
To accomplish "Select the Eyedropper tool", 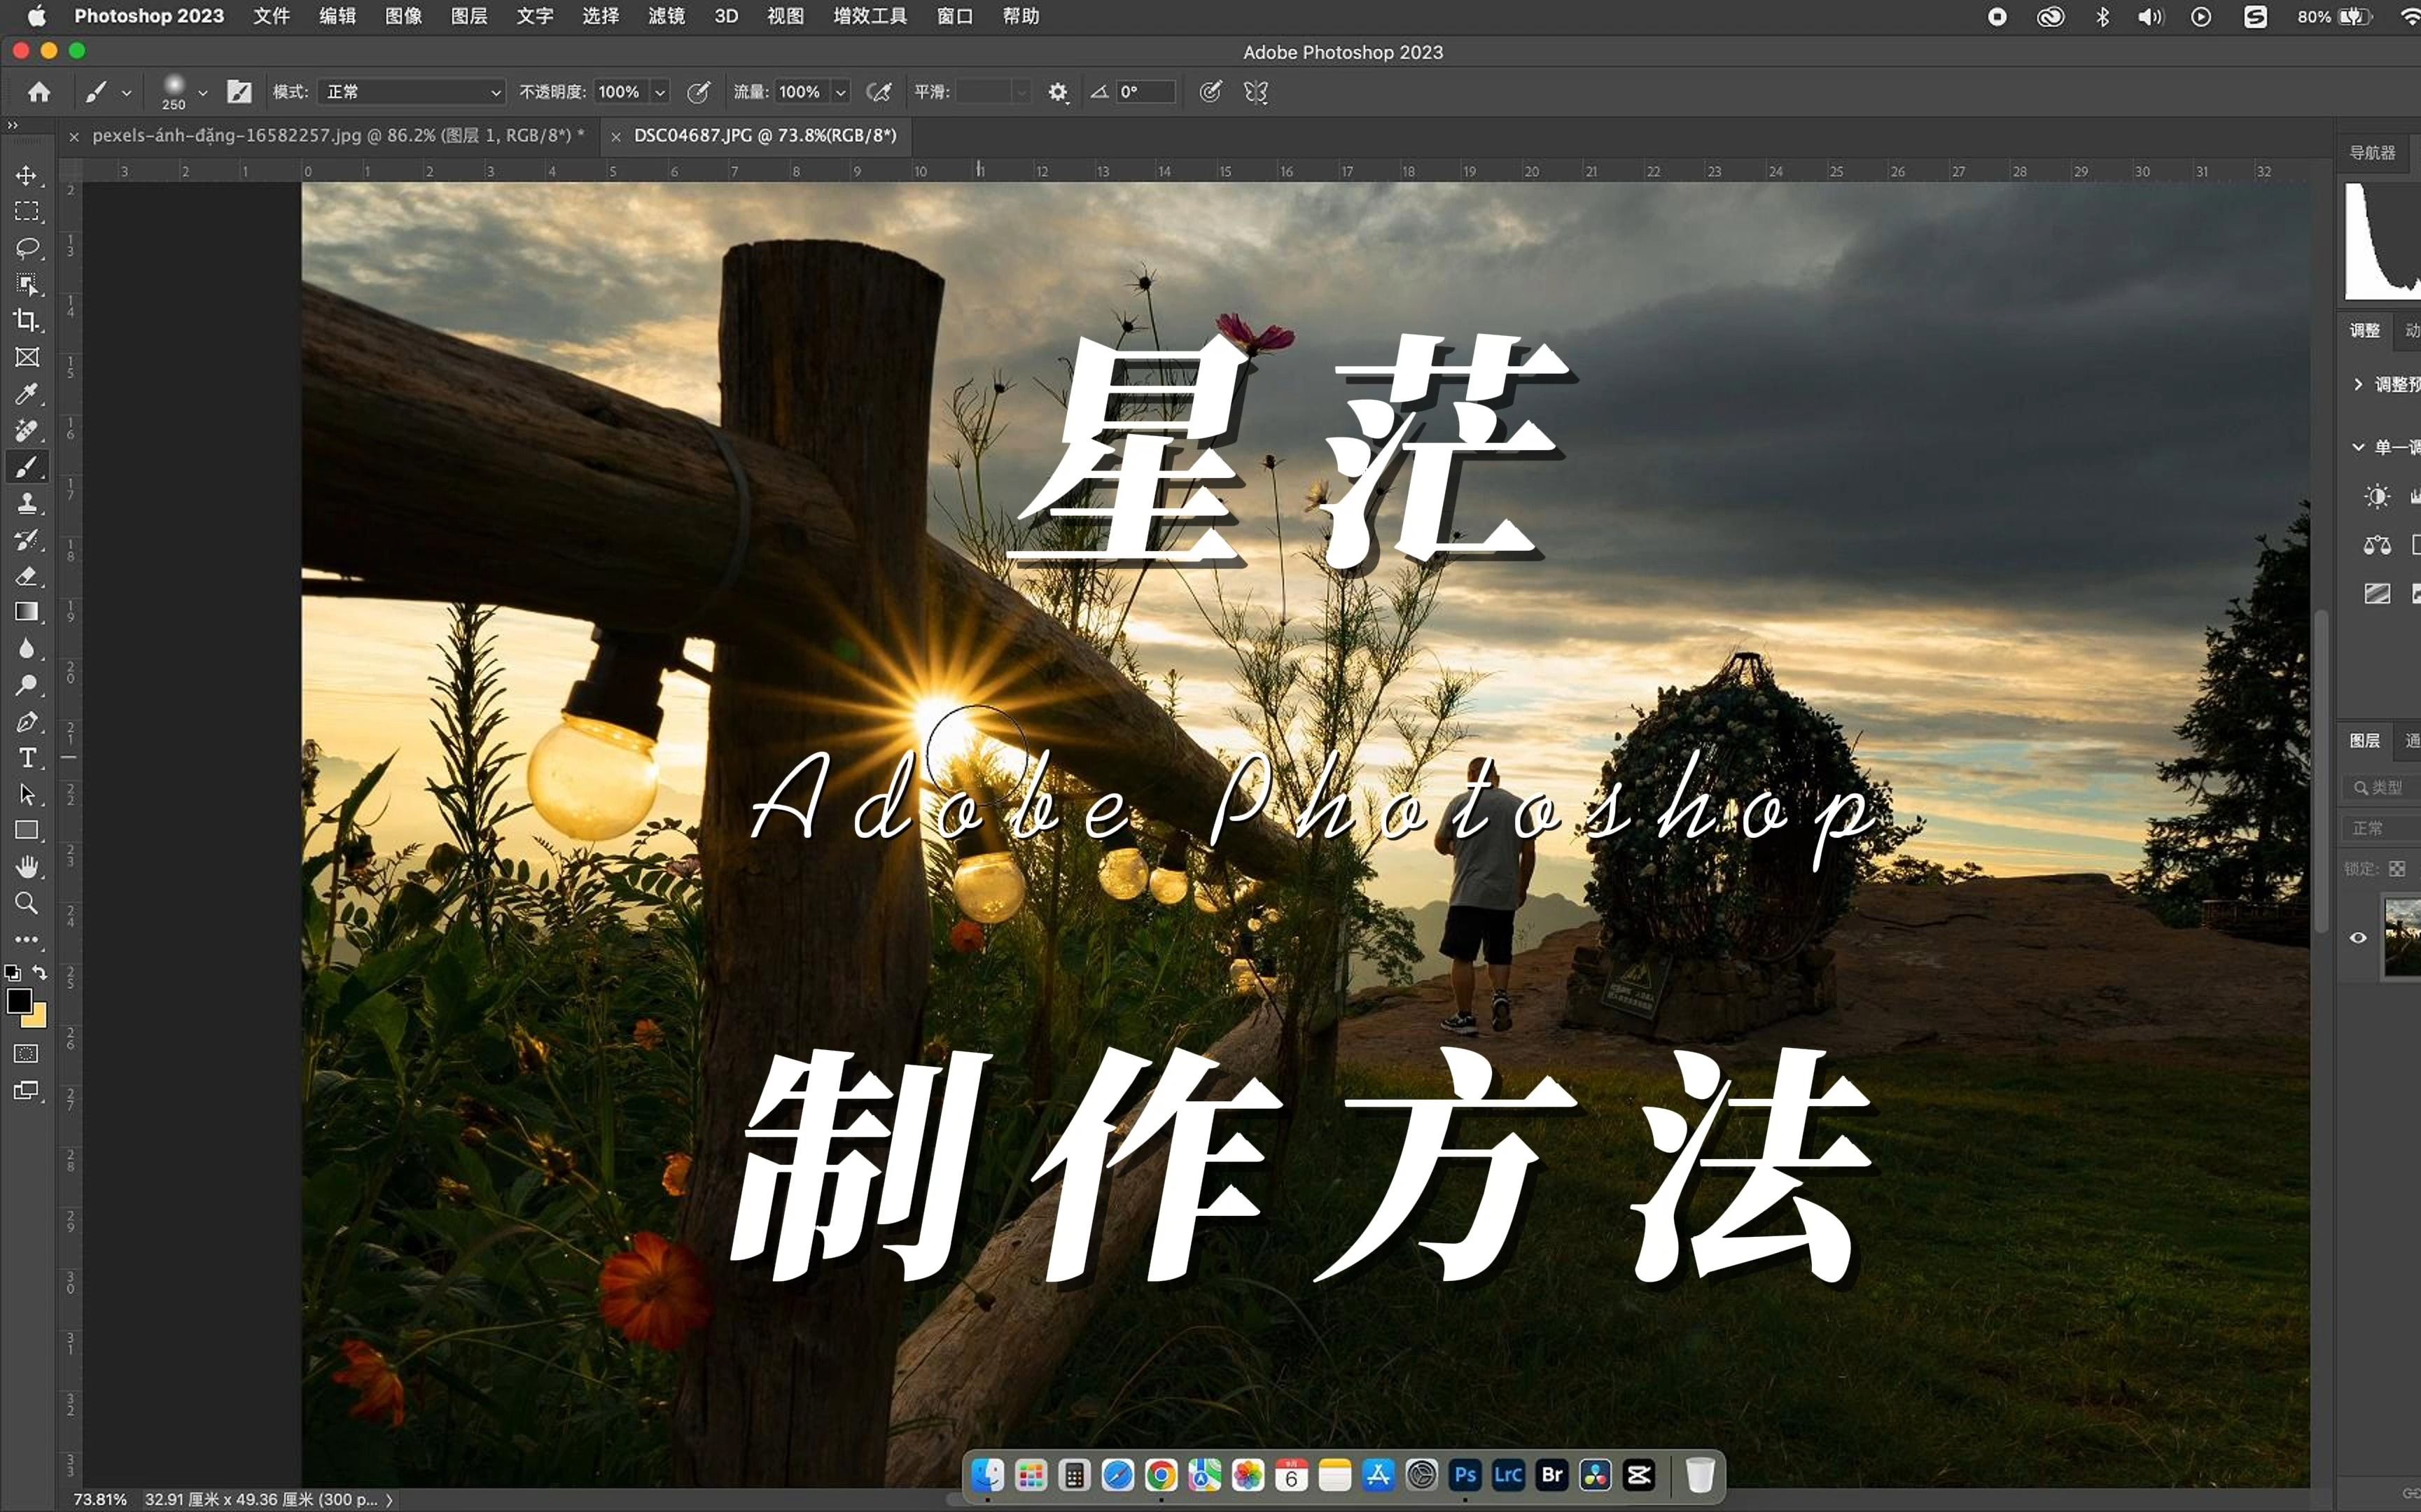I will pos(27,393).
